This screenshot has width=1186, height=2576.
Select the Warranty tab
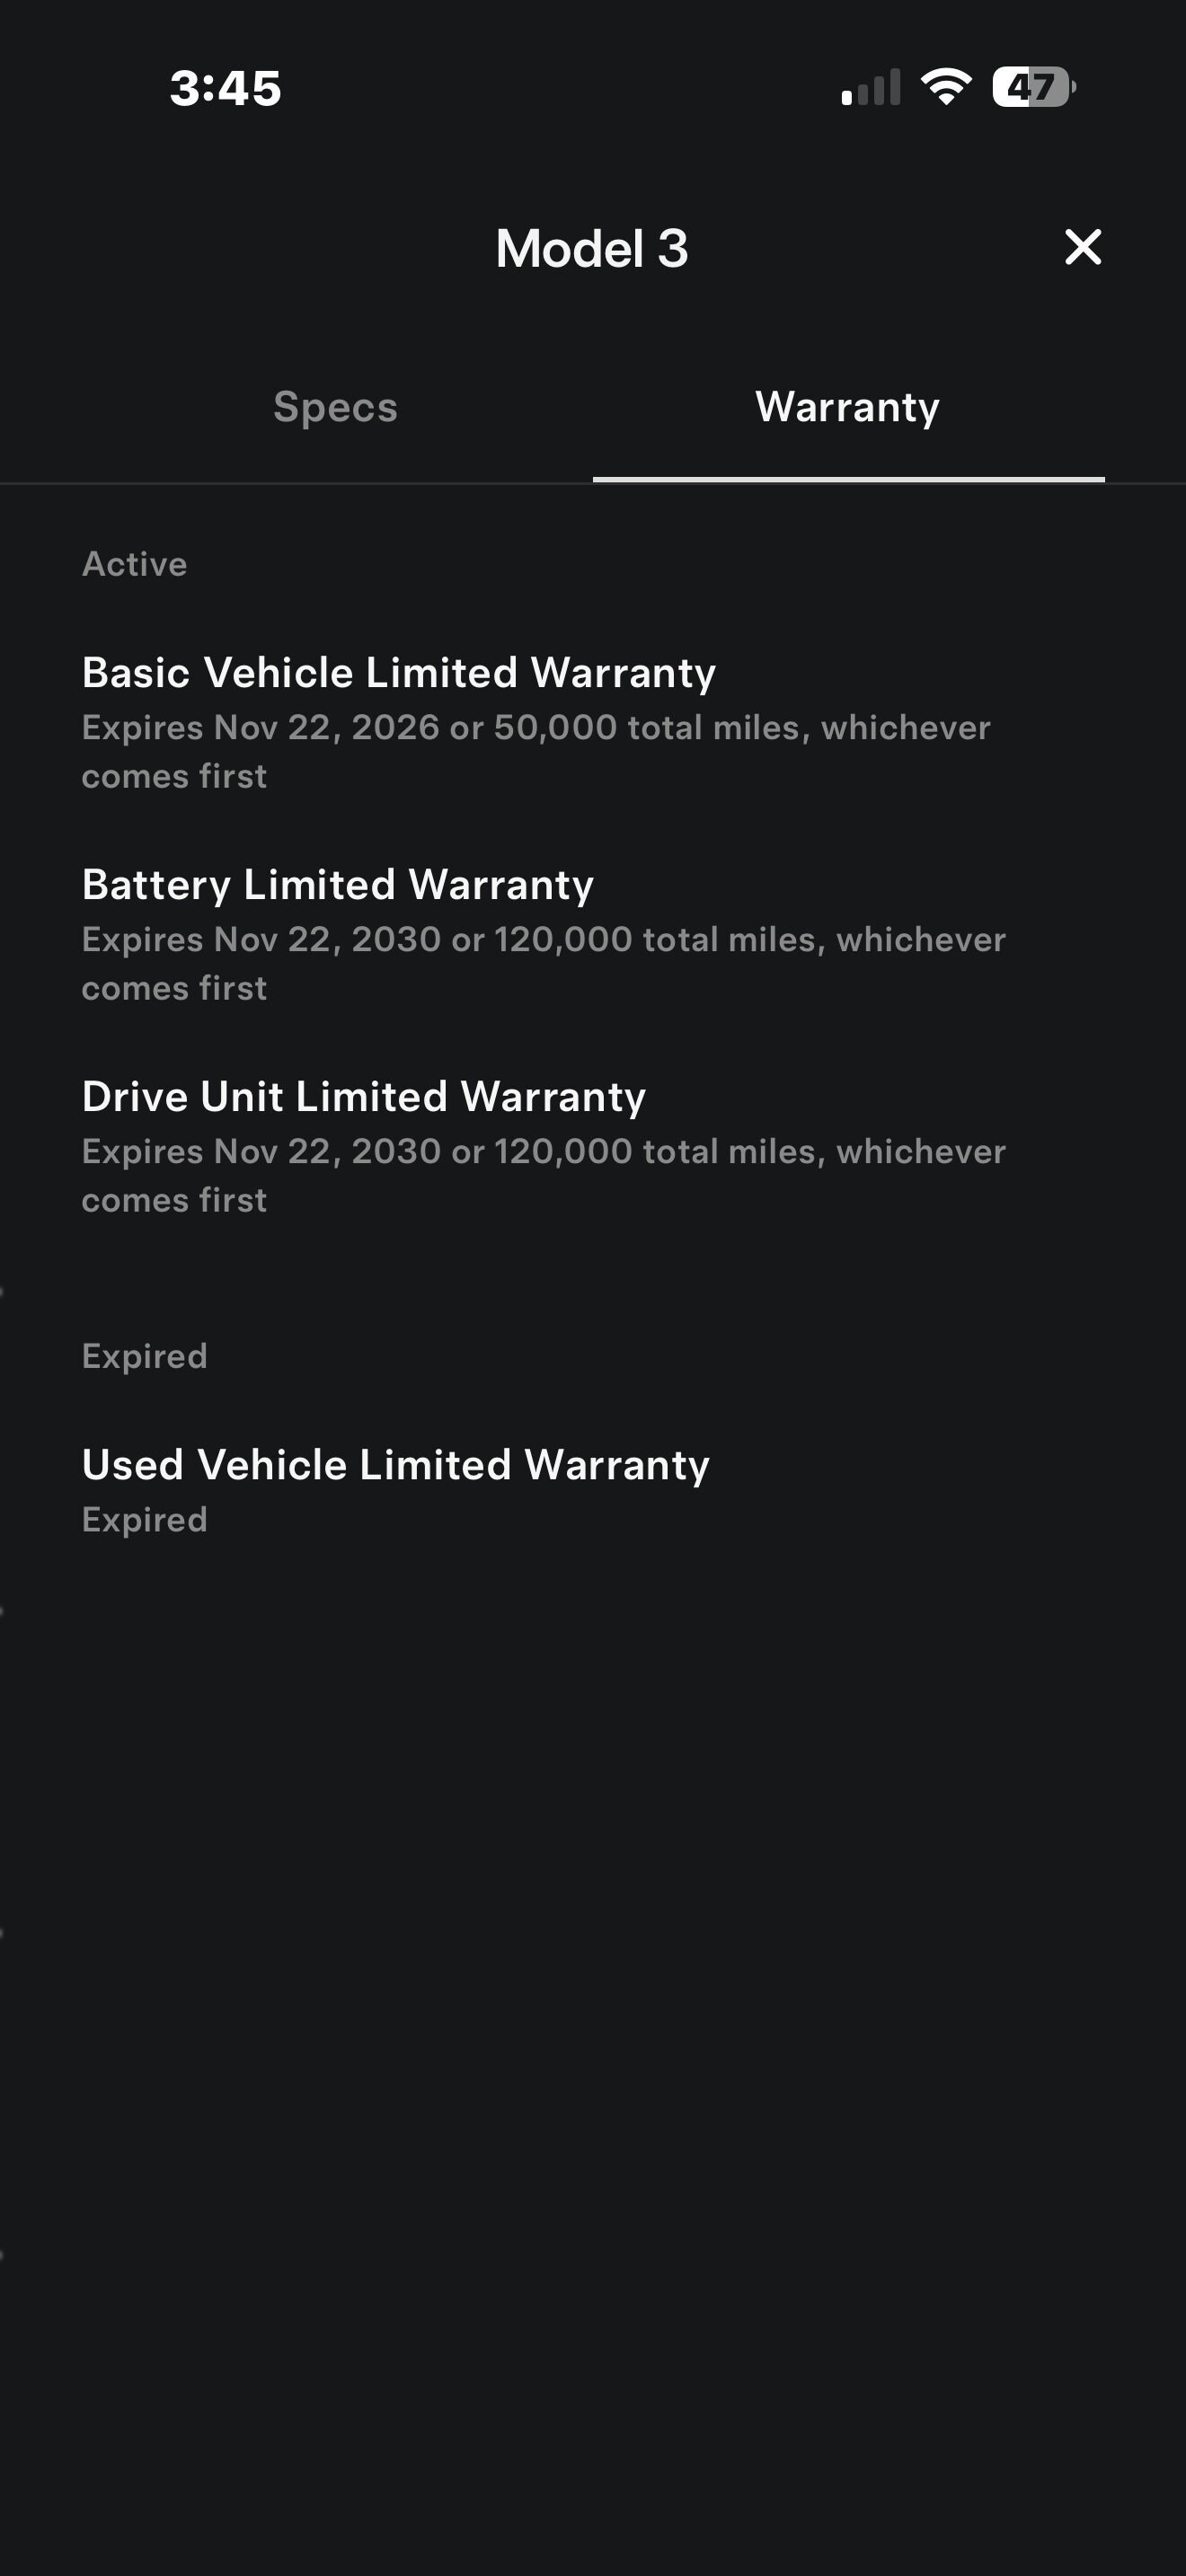[847, 407]
